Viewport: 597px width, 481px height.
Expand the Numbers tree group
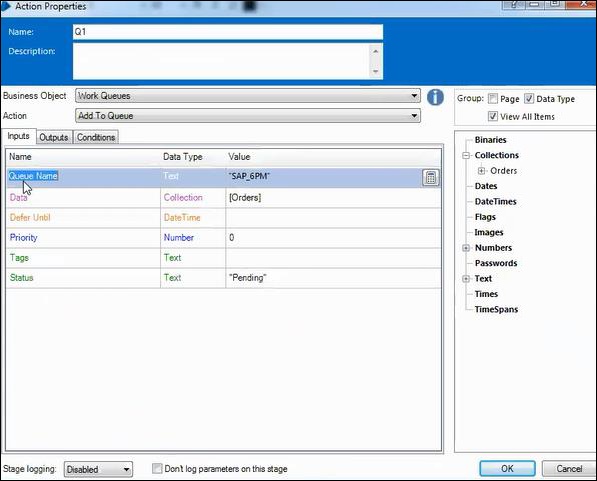tap(466, 248)
